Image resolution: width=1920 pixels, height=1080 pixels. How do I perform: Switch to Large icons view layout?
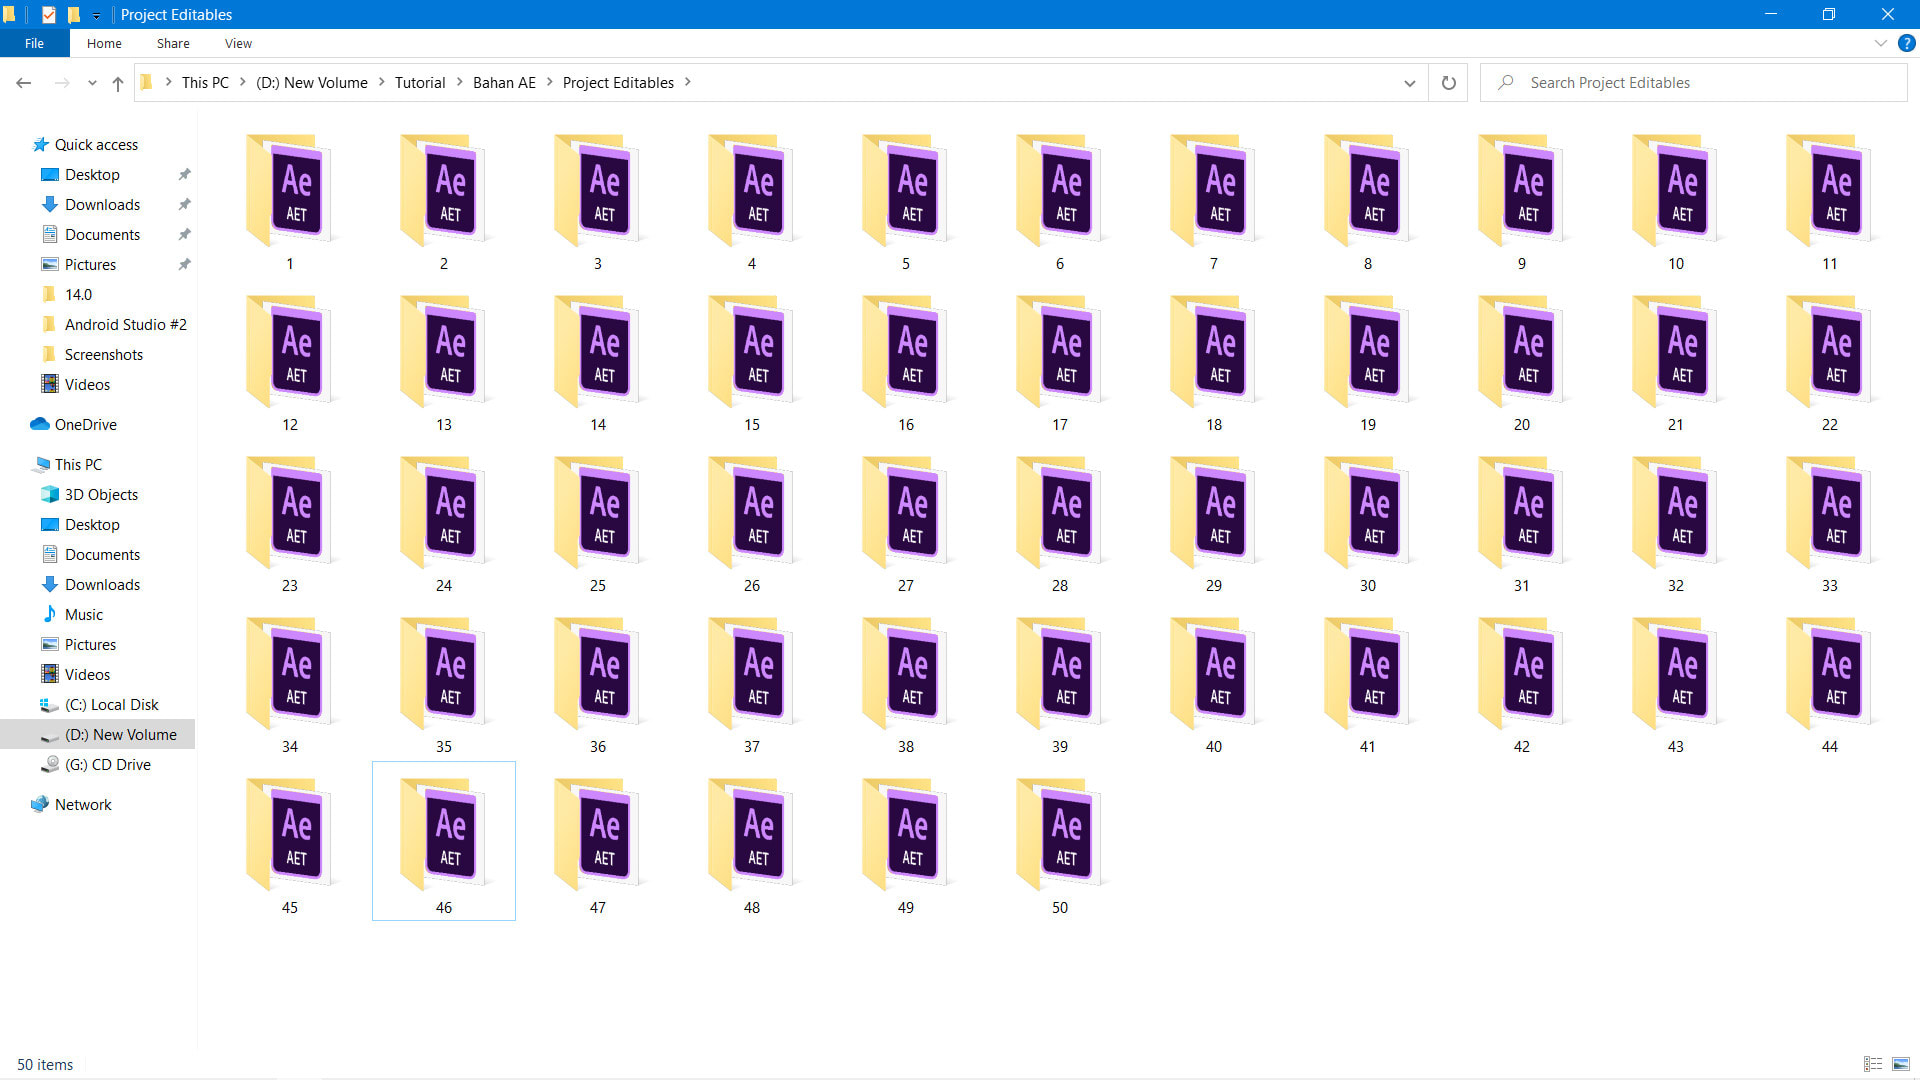point(1901,1064)
